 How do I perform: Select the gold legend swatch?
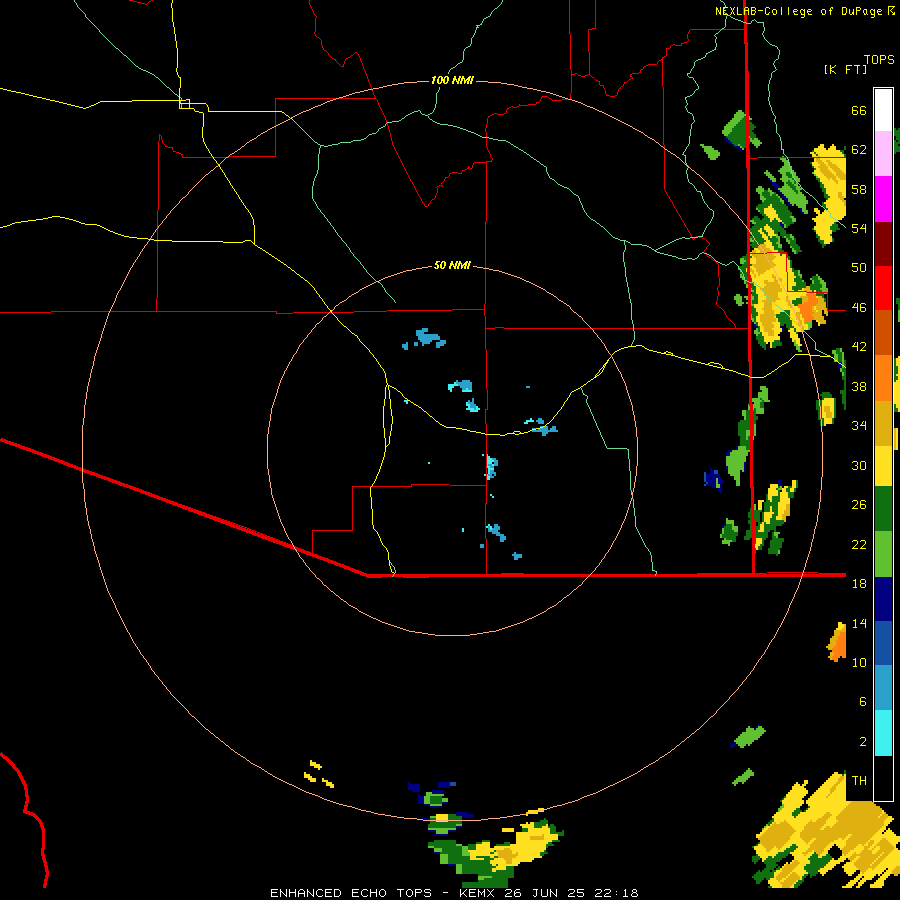(x=883, y=423)
